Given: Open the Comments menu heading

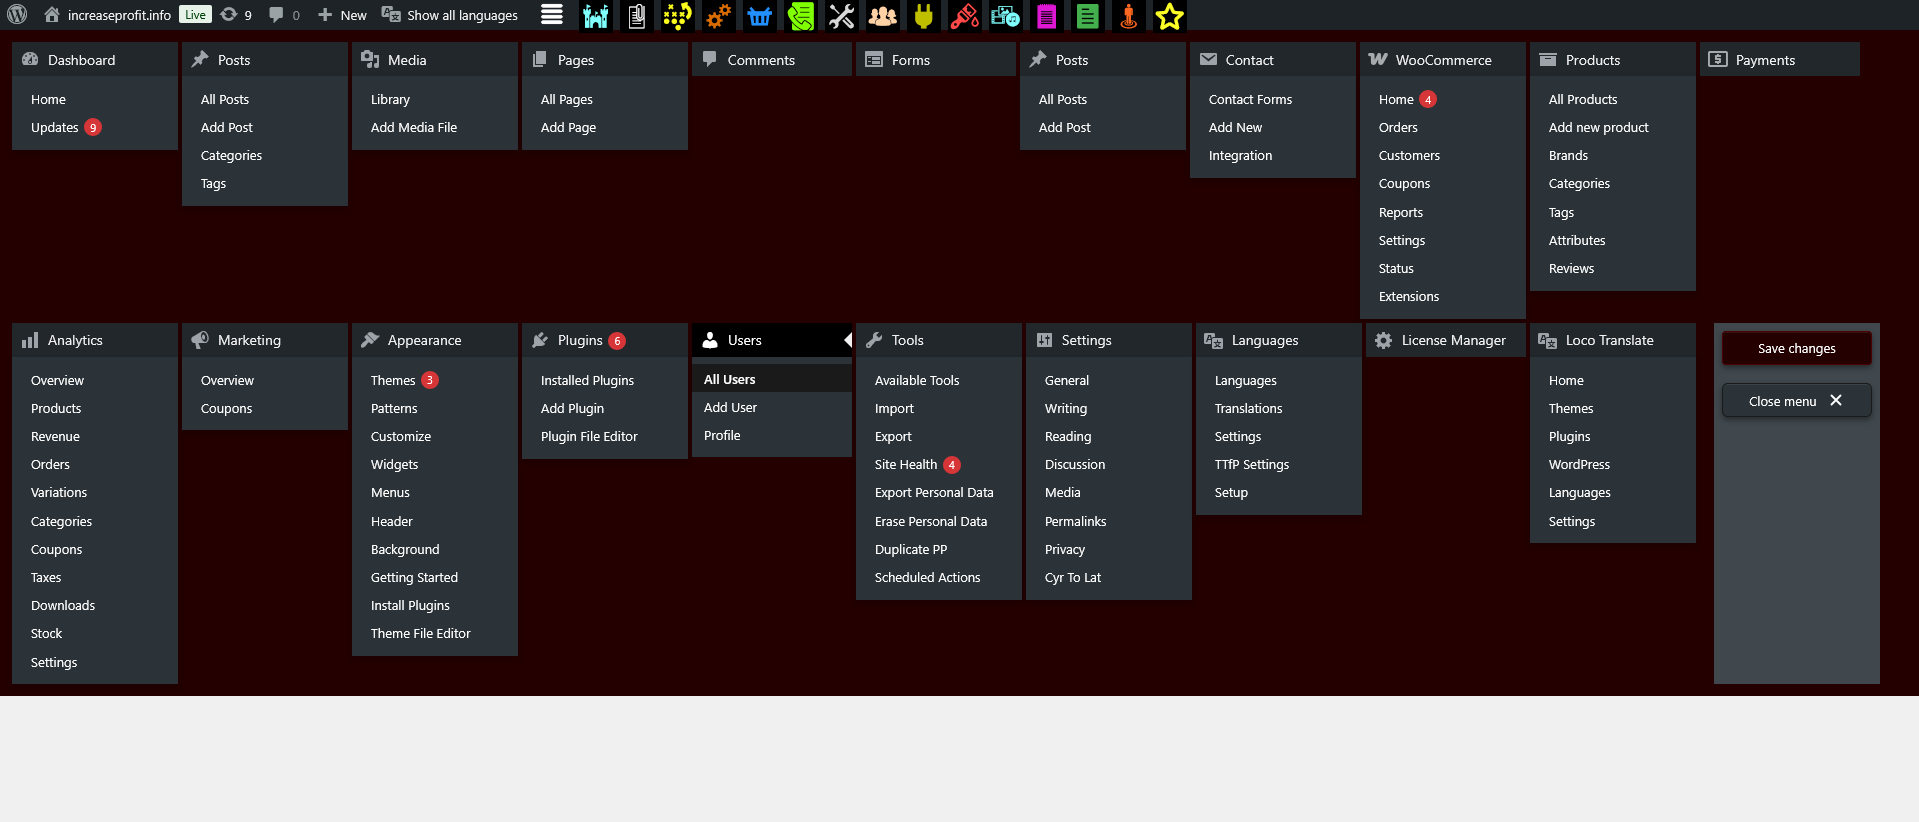Looking at the screenshot, I should (x=772, y=59).
